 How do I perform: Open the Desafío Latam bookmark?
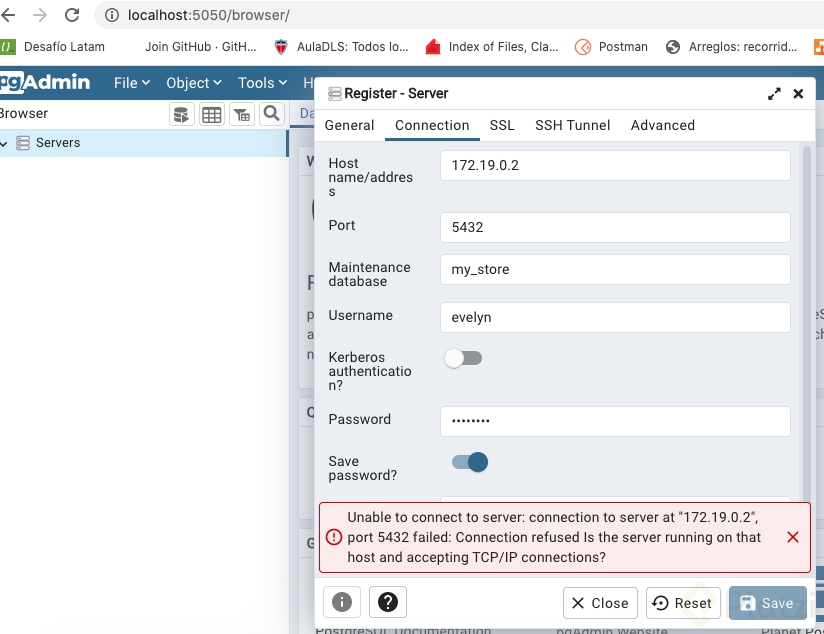[x=53, y=47]
